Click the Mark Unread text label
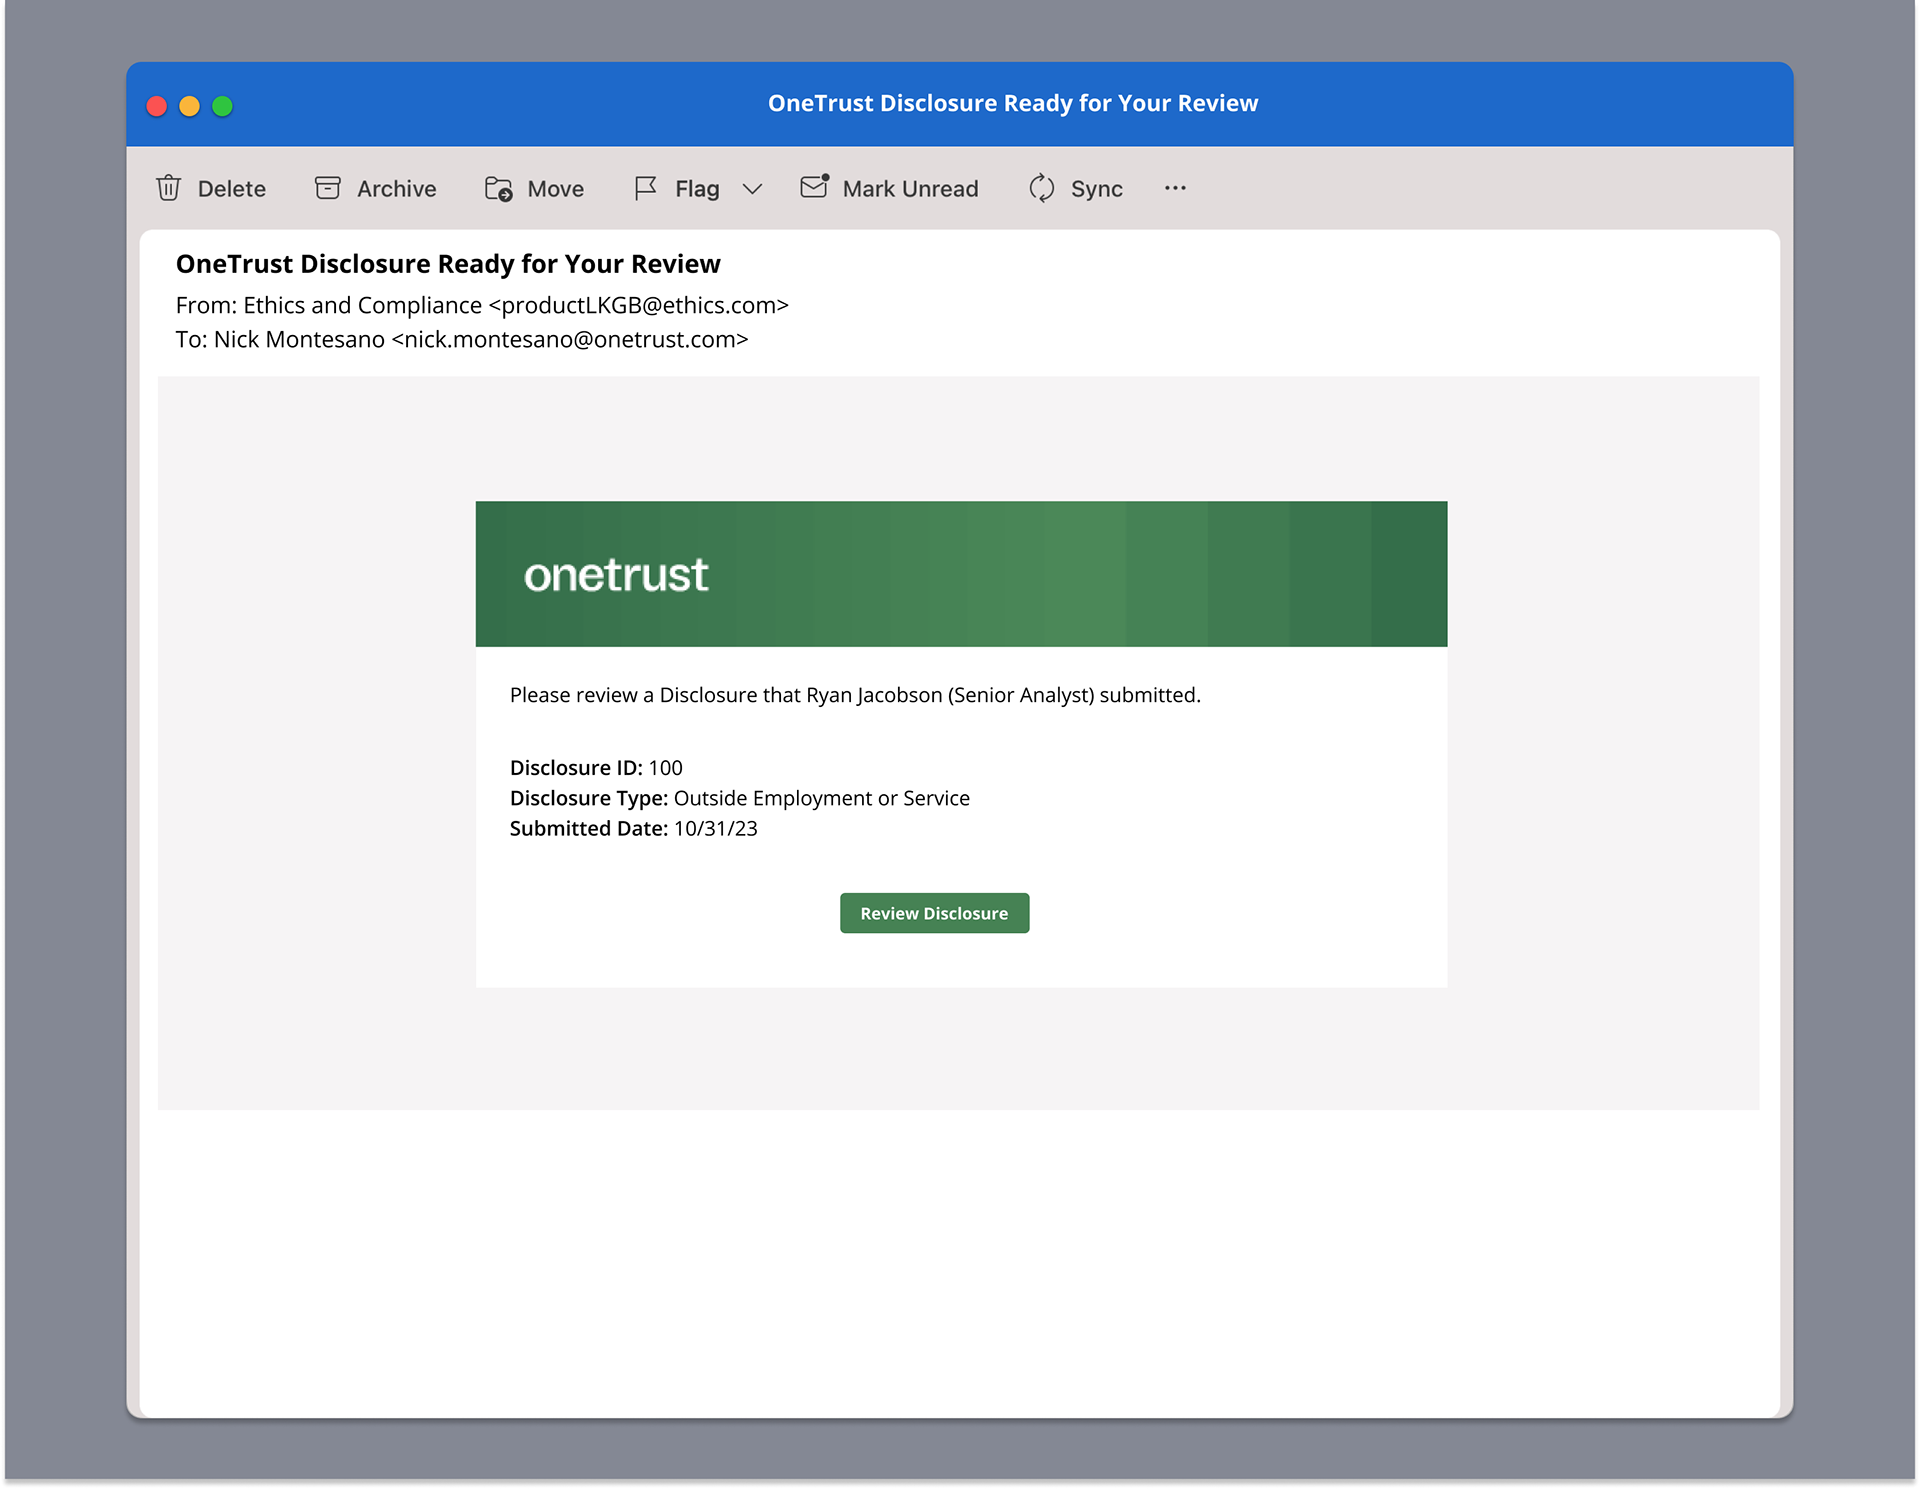Viewport: 1920px width, 1489px height. 910,189
